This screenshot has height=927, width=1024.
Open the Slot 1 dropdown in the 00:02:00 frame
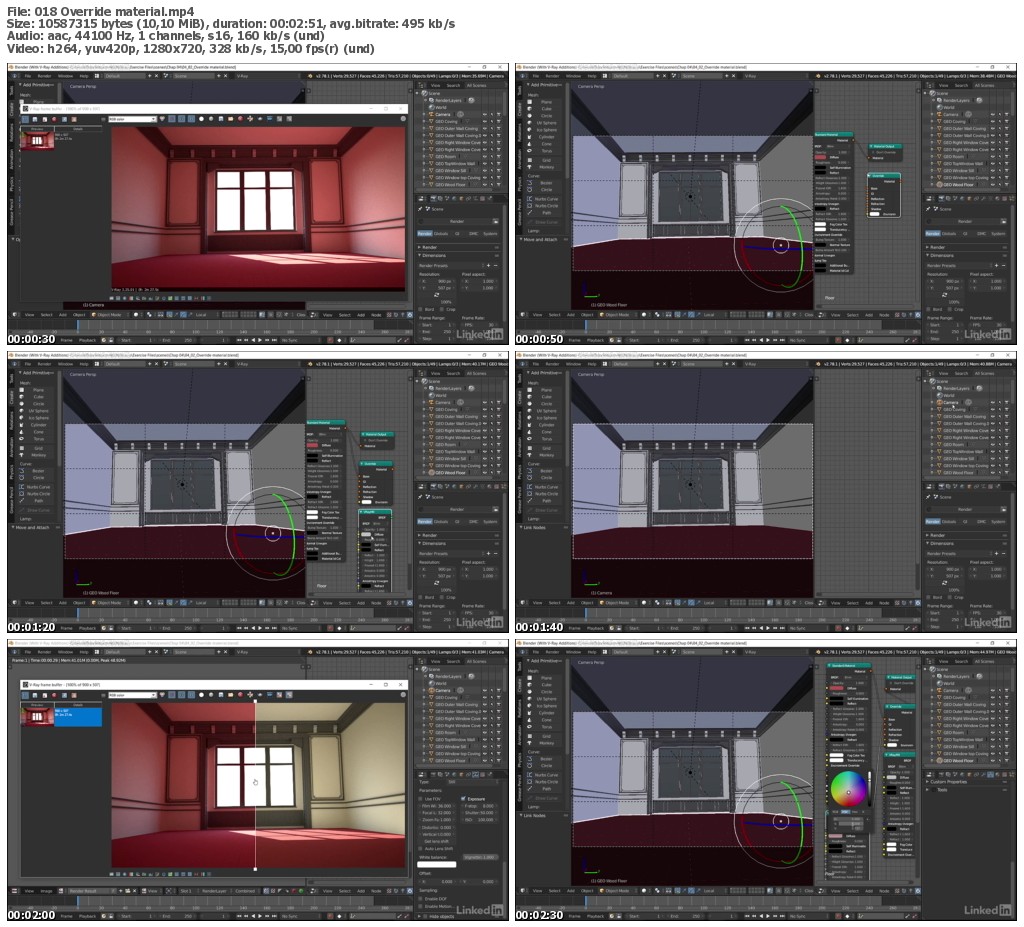[x=187, y=891]
